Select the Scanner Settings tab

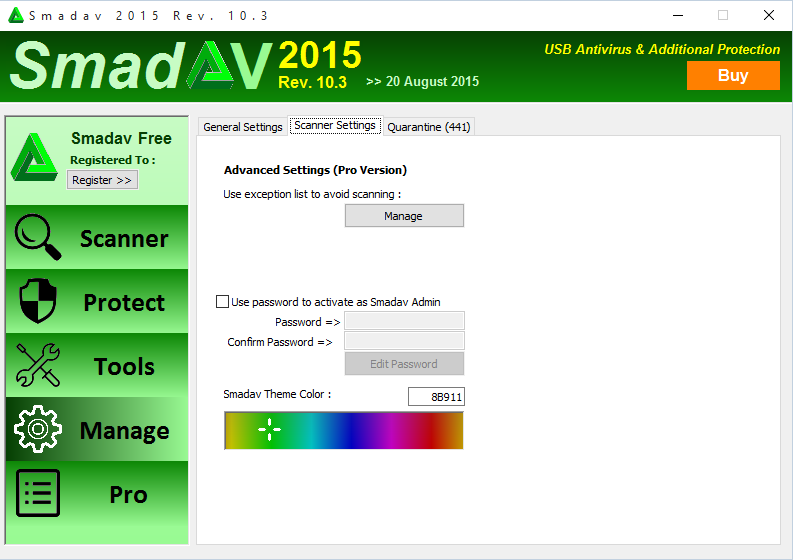(335, 125)
